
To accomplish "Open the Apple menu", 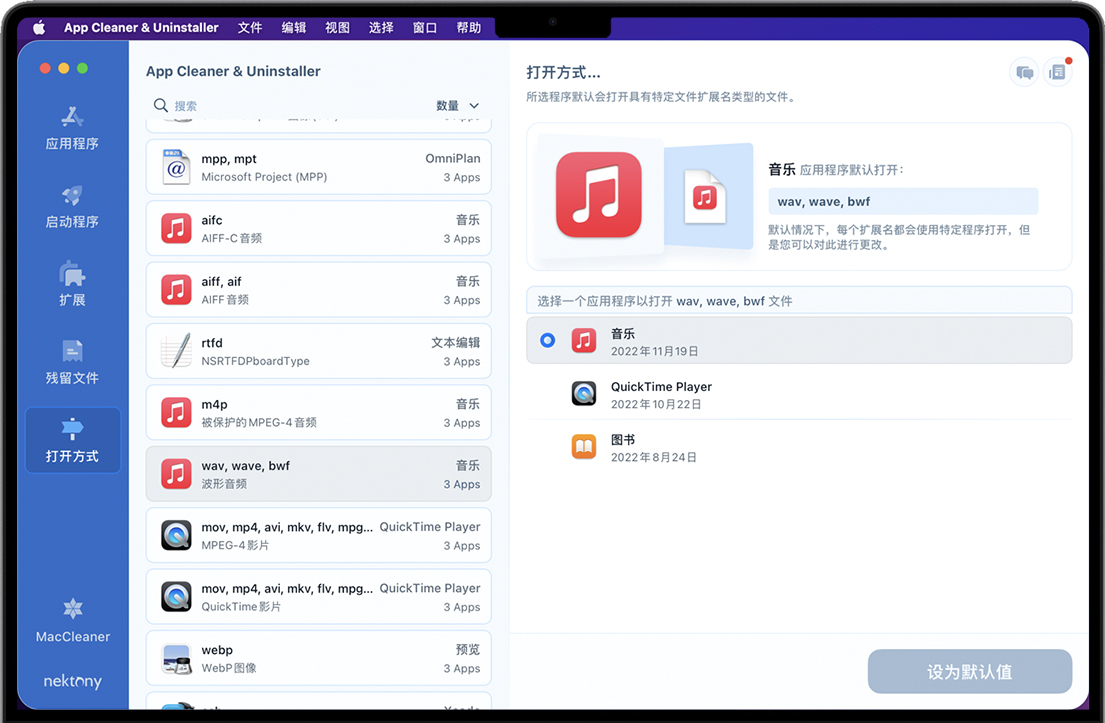I will tap(39, 27).
